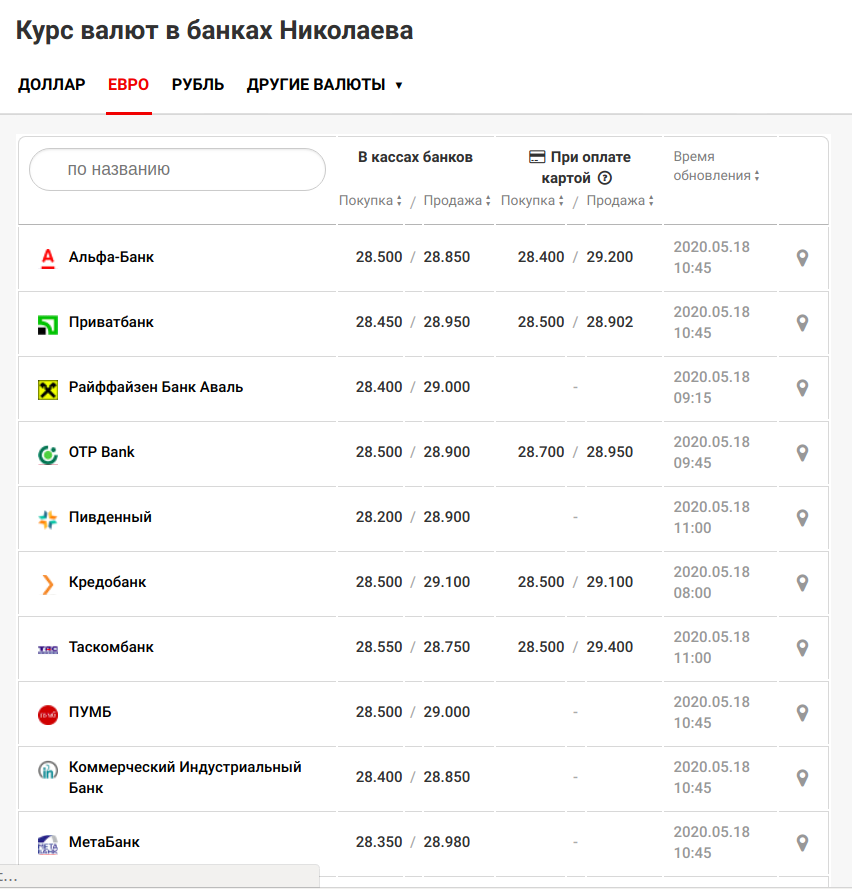Open the Таскомбанк link
This screenshot has width=852, height=889.
[x=111, y=647]
